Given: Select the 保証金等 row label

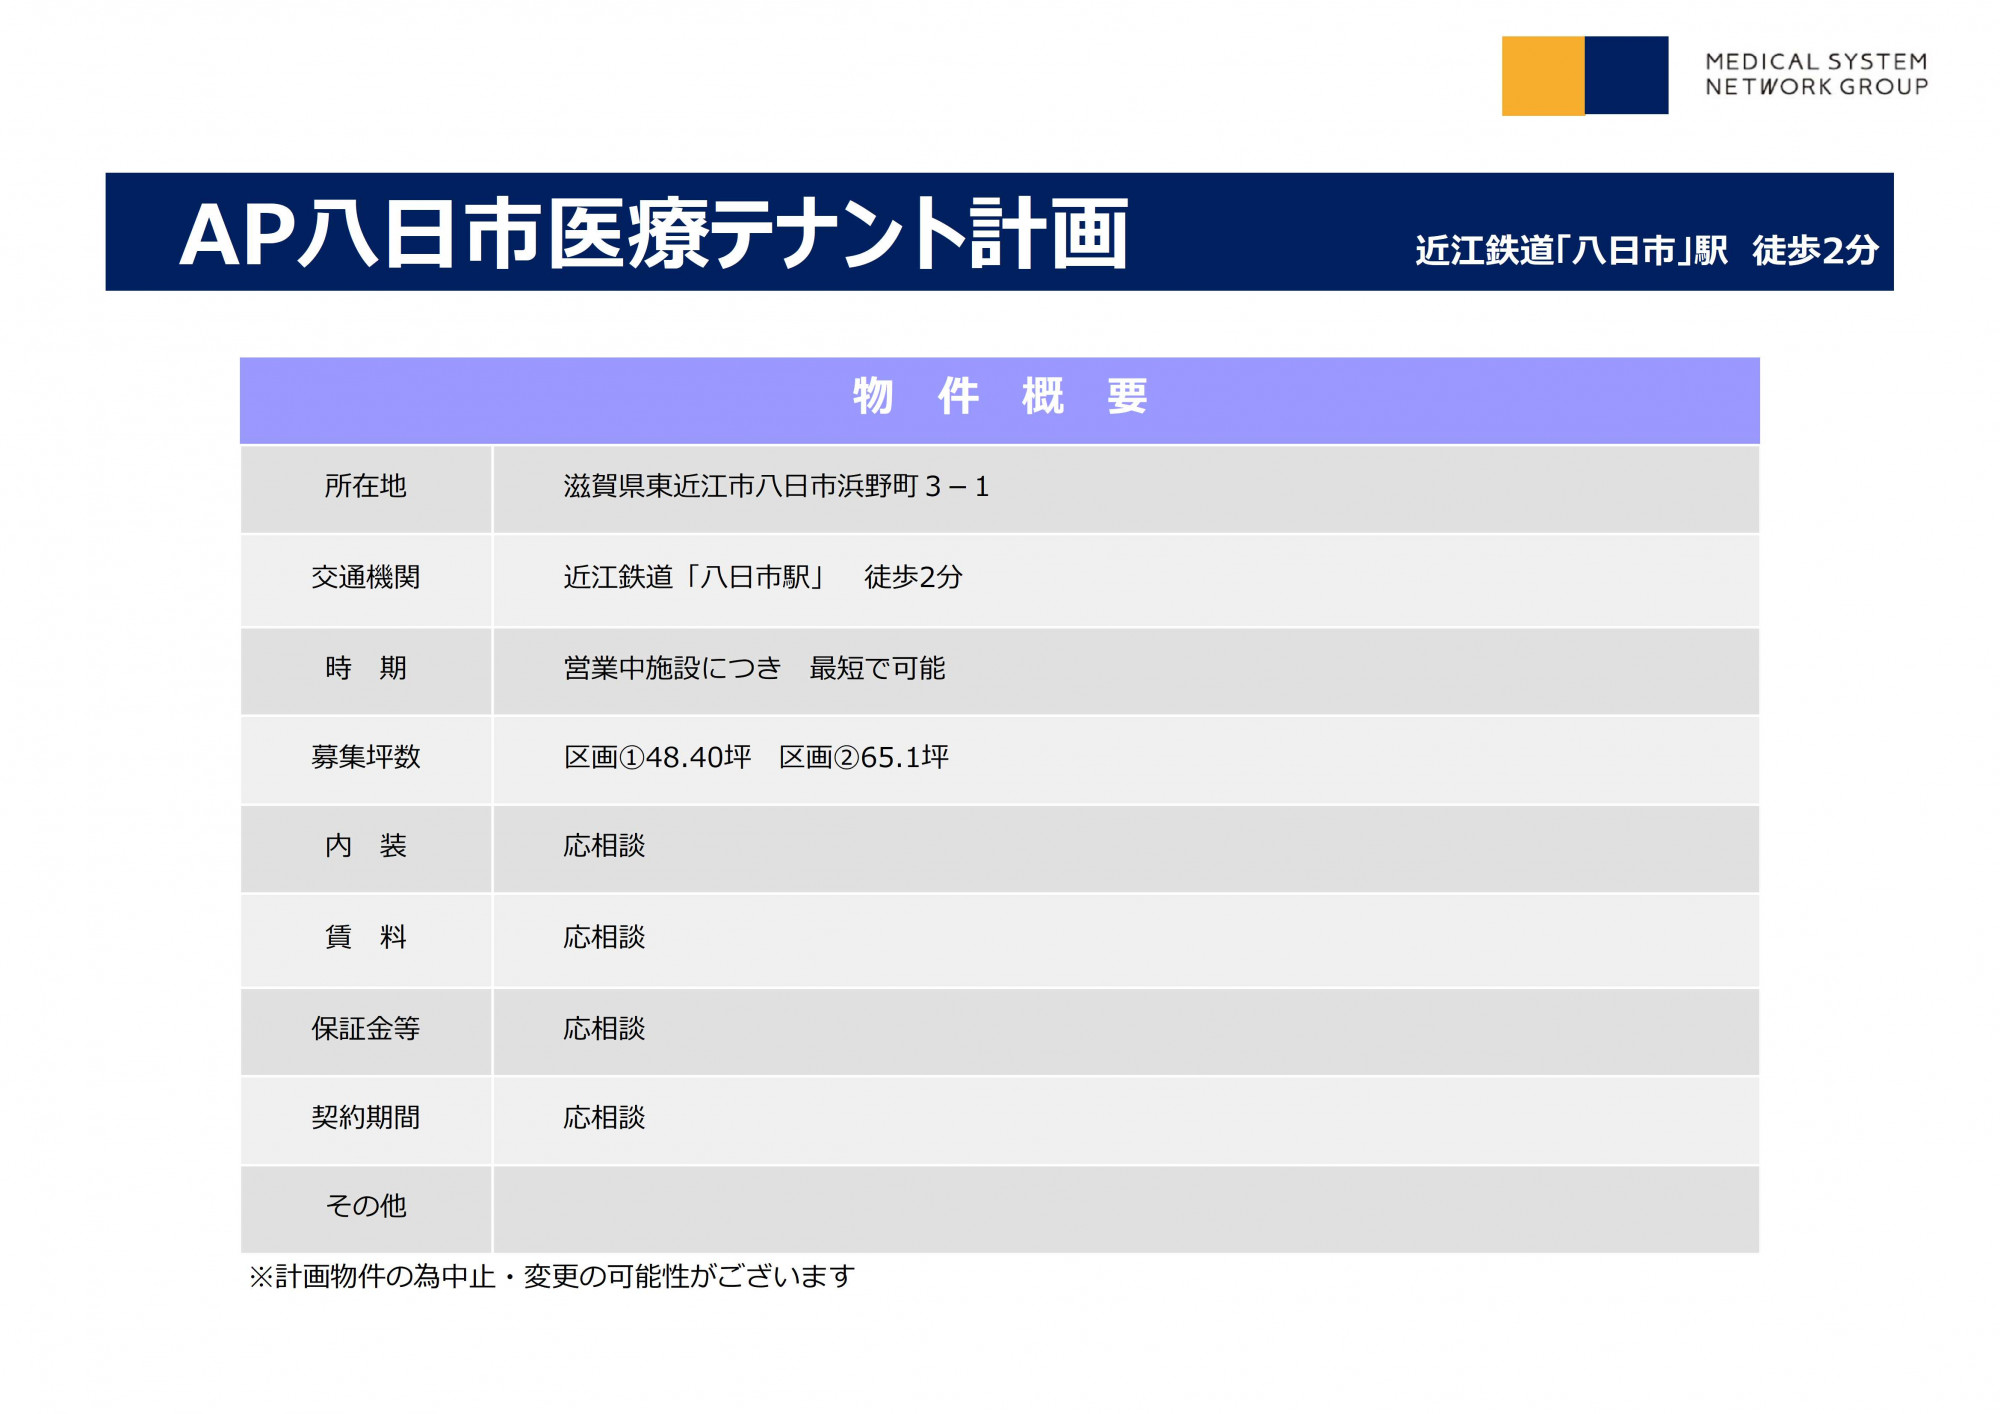Looking at the screenshot, I should coord(366,1029).
